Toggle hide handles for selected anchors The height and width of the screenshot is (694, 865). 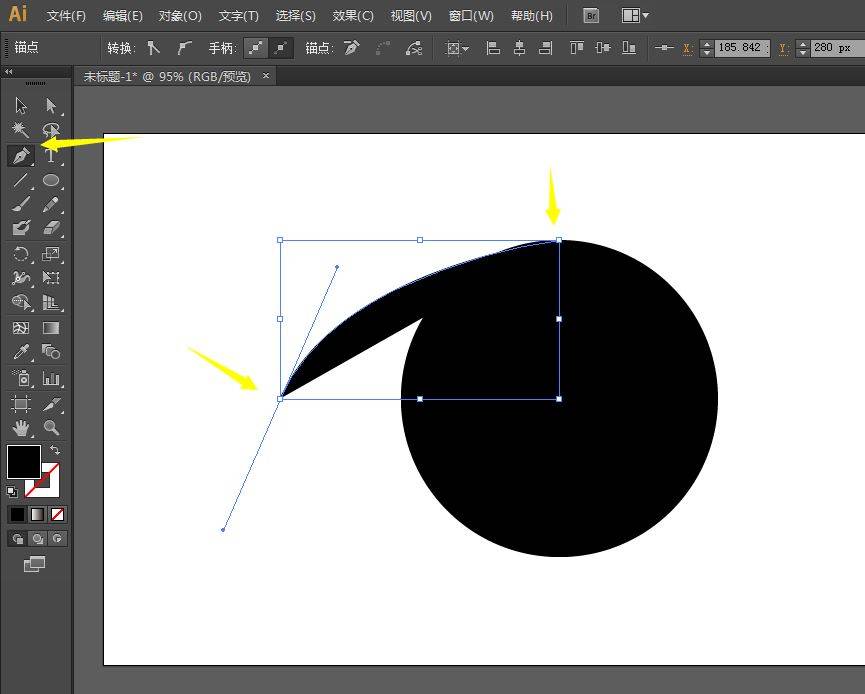[x=283, y=48]
